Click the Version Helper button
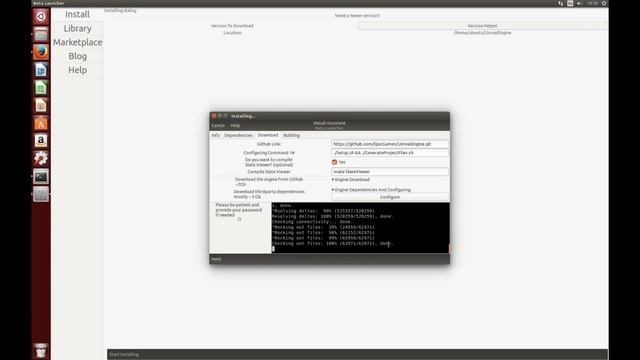 [482, 26]
